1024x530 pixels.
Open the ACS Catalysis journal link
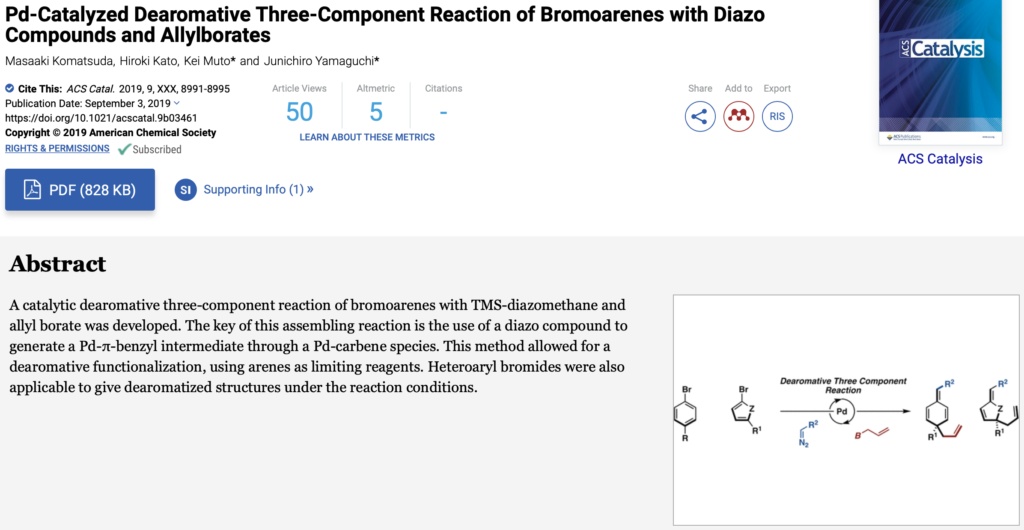(x=939, y=159)
